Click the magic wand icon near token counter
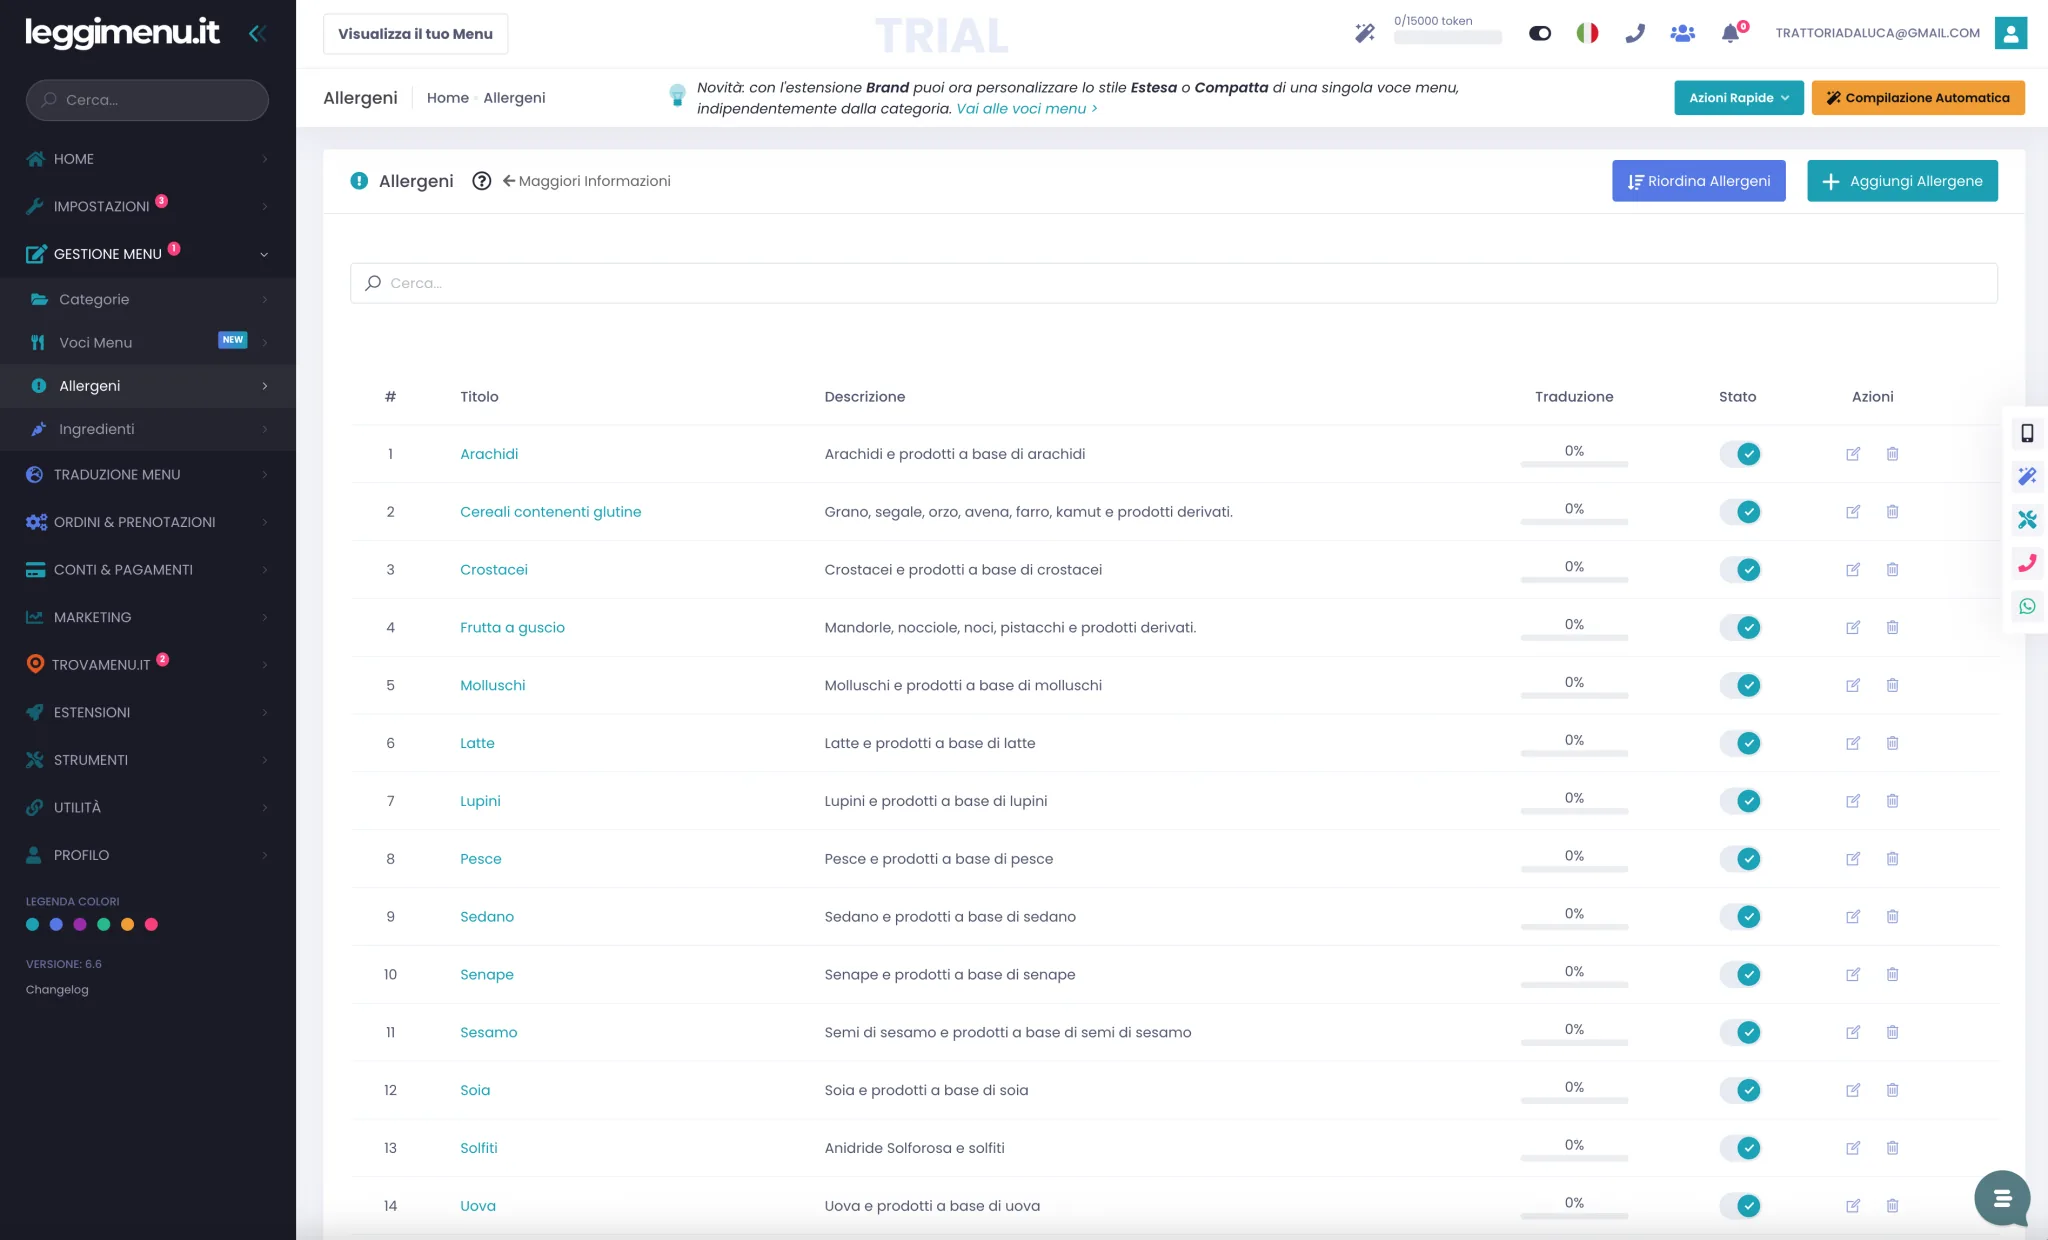 (x=1364, y=33)
